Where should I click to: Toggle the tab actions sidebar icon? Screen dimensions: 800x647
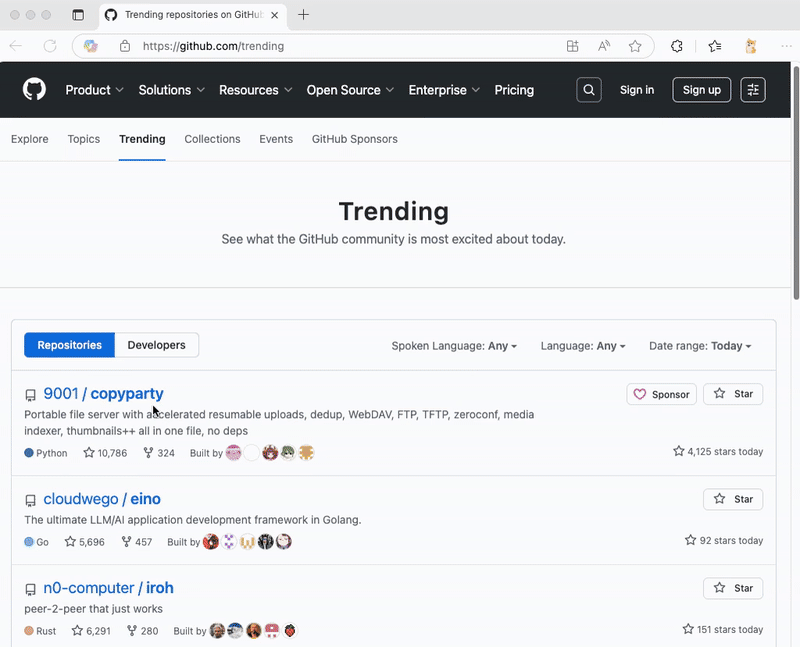pos(78,15)
